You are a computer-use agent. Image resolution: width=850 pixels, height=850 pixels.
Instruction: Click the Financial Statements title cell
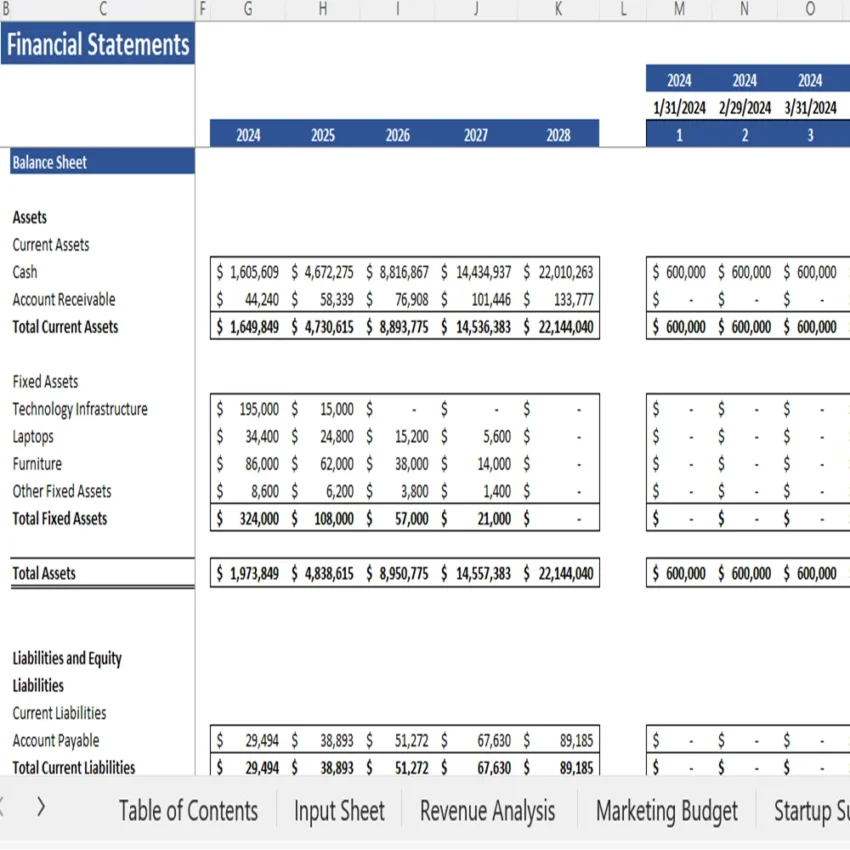coord(97,44)
